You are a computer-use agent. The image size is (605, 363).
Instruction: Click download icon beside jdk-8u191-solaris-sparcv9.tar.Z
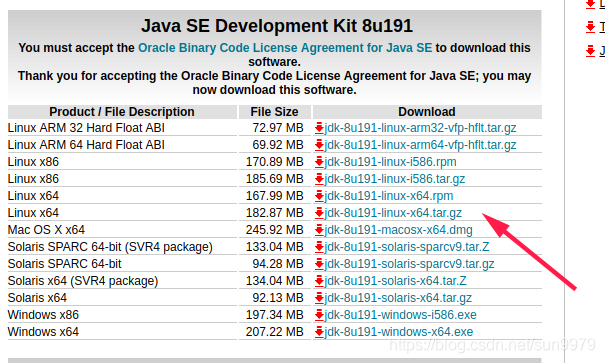tap(319, 247)
